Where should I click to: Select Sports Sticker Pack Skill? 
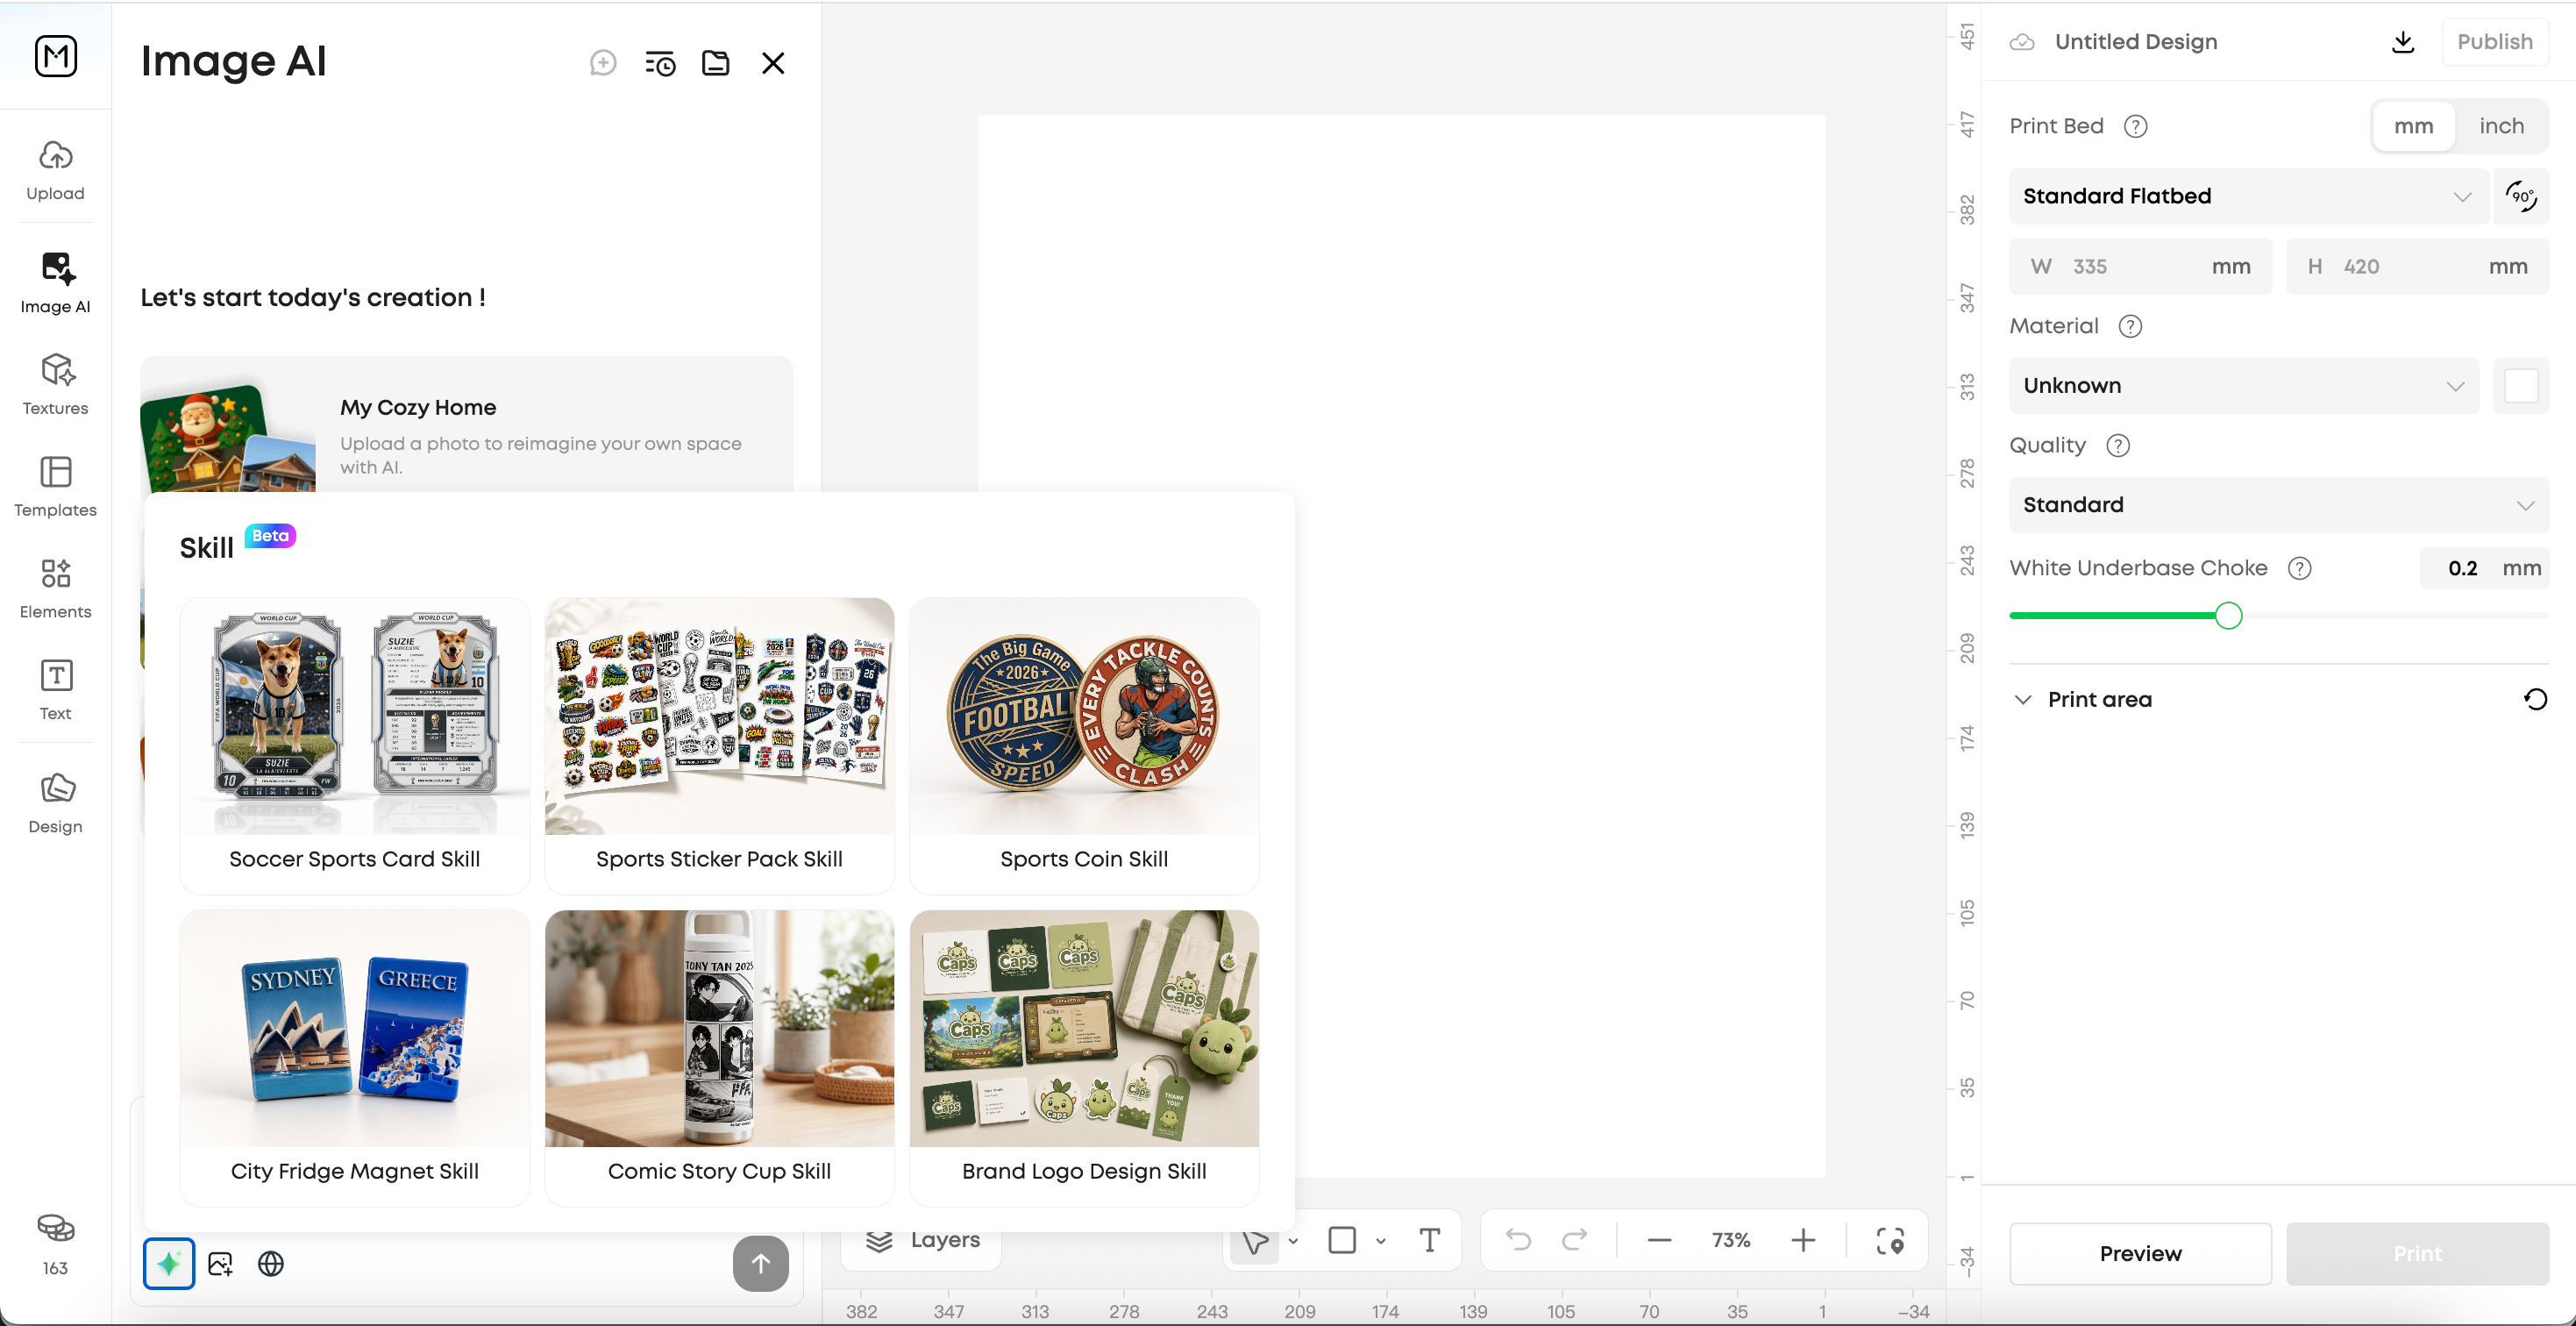719,745
